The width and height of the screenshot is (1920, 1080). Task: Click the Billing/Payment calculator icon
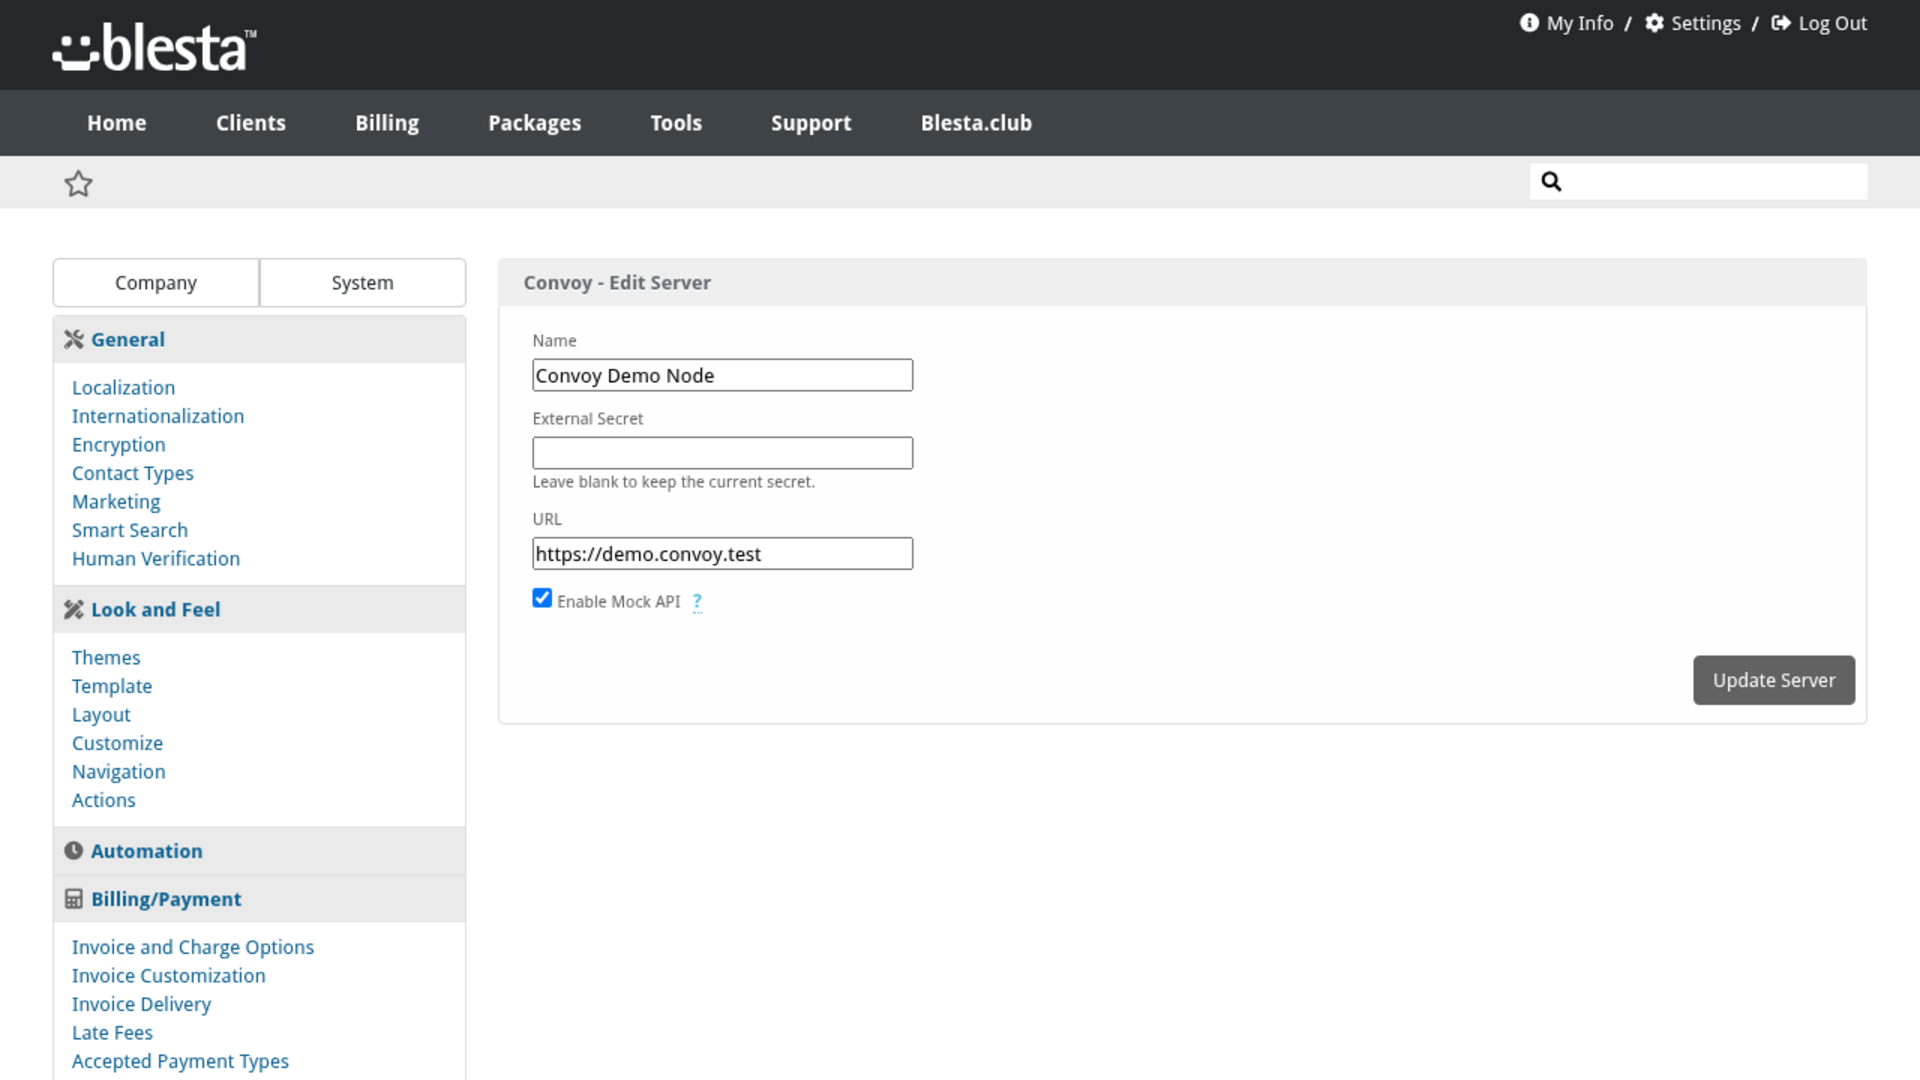[x=74, y=899]
